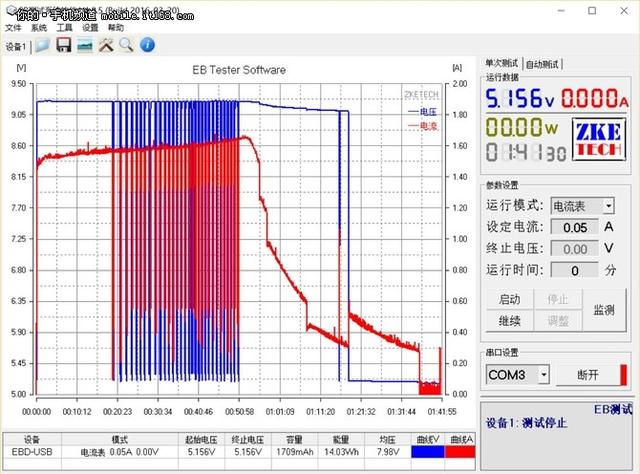Image resolution: width=640 pixels, height=474 pixels.
Task: Open the blue info about icon
Action: 147,46
